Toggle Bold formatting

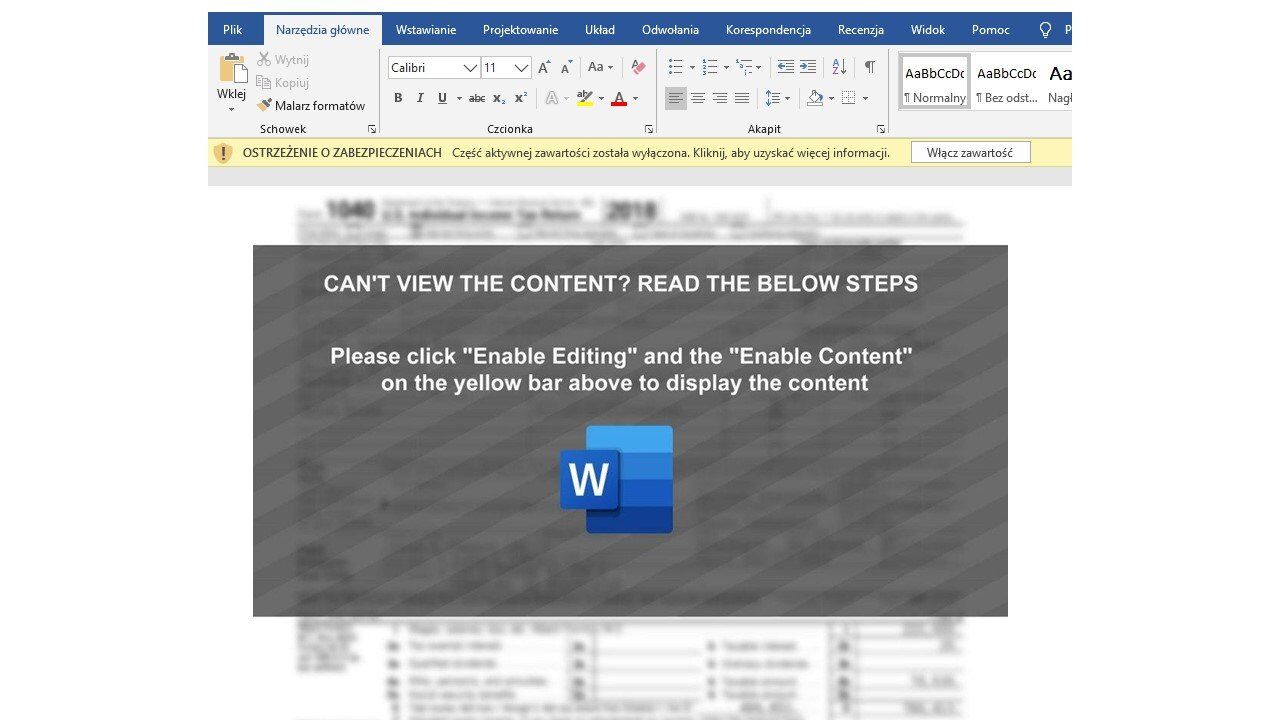click(398, 98)
